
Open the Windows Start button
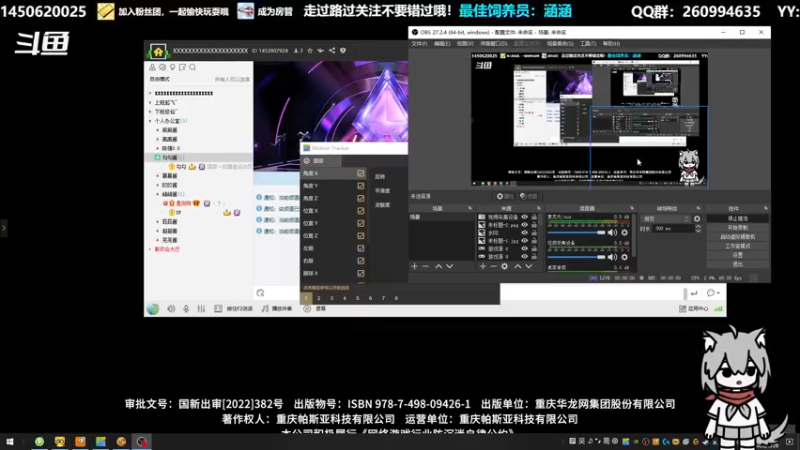tap(10, 442)
